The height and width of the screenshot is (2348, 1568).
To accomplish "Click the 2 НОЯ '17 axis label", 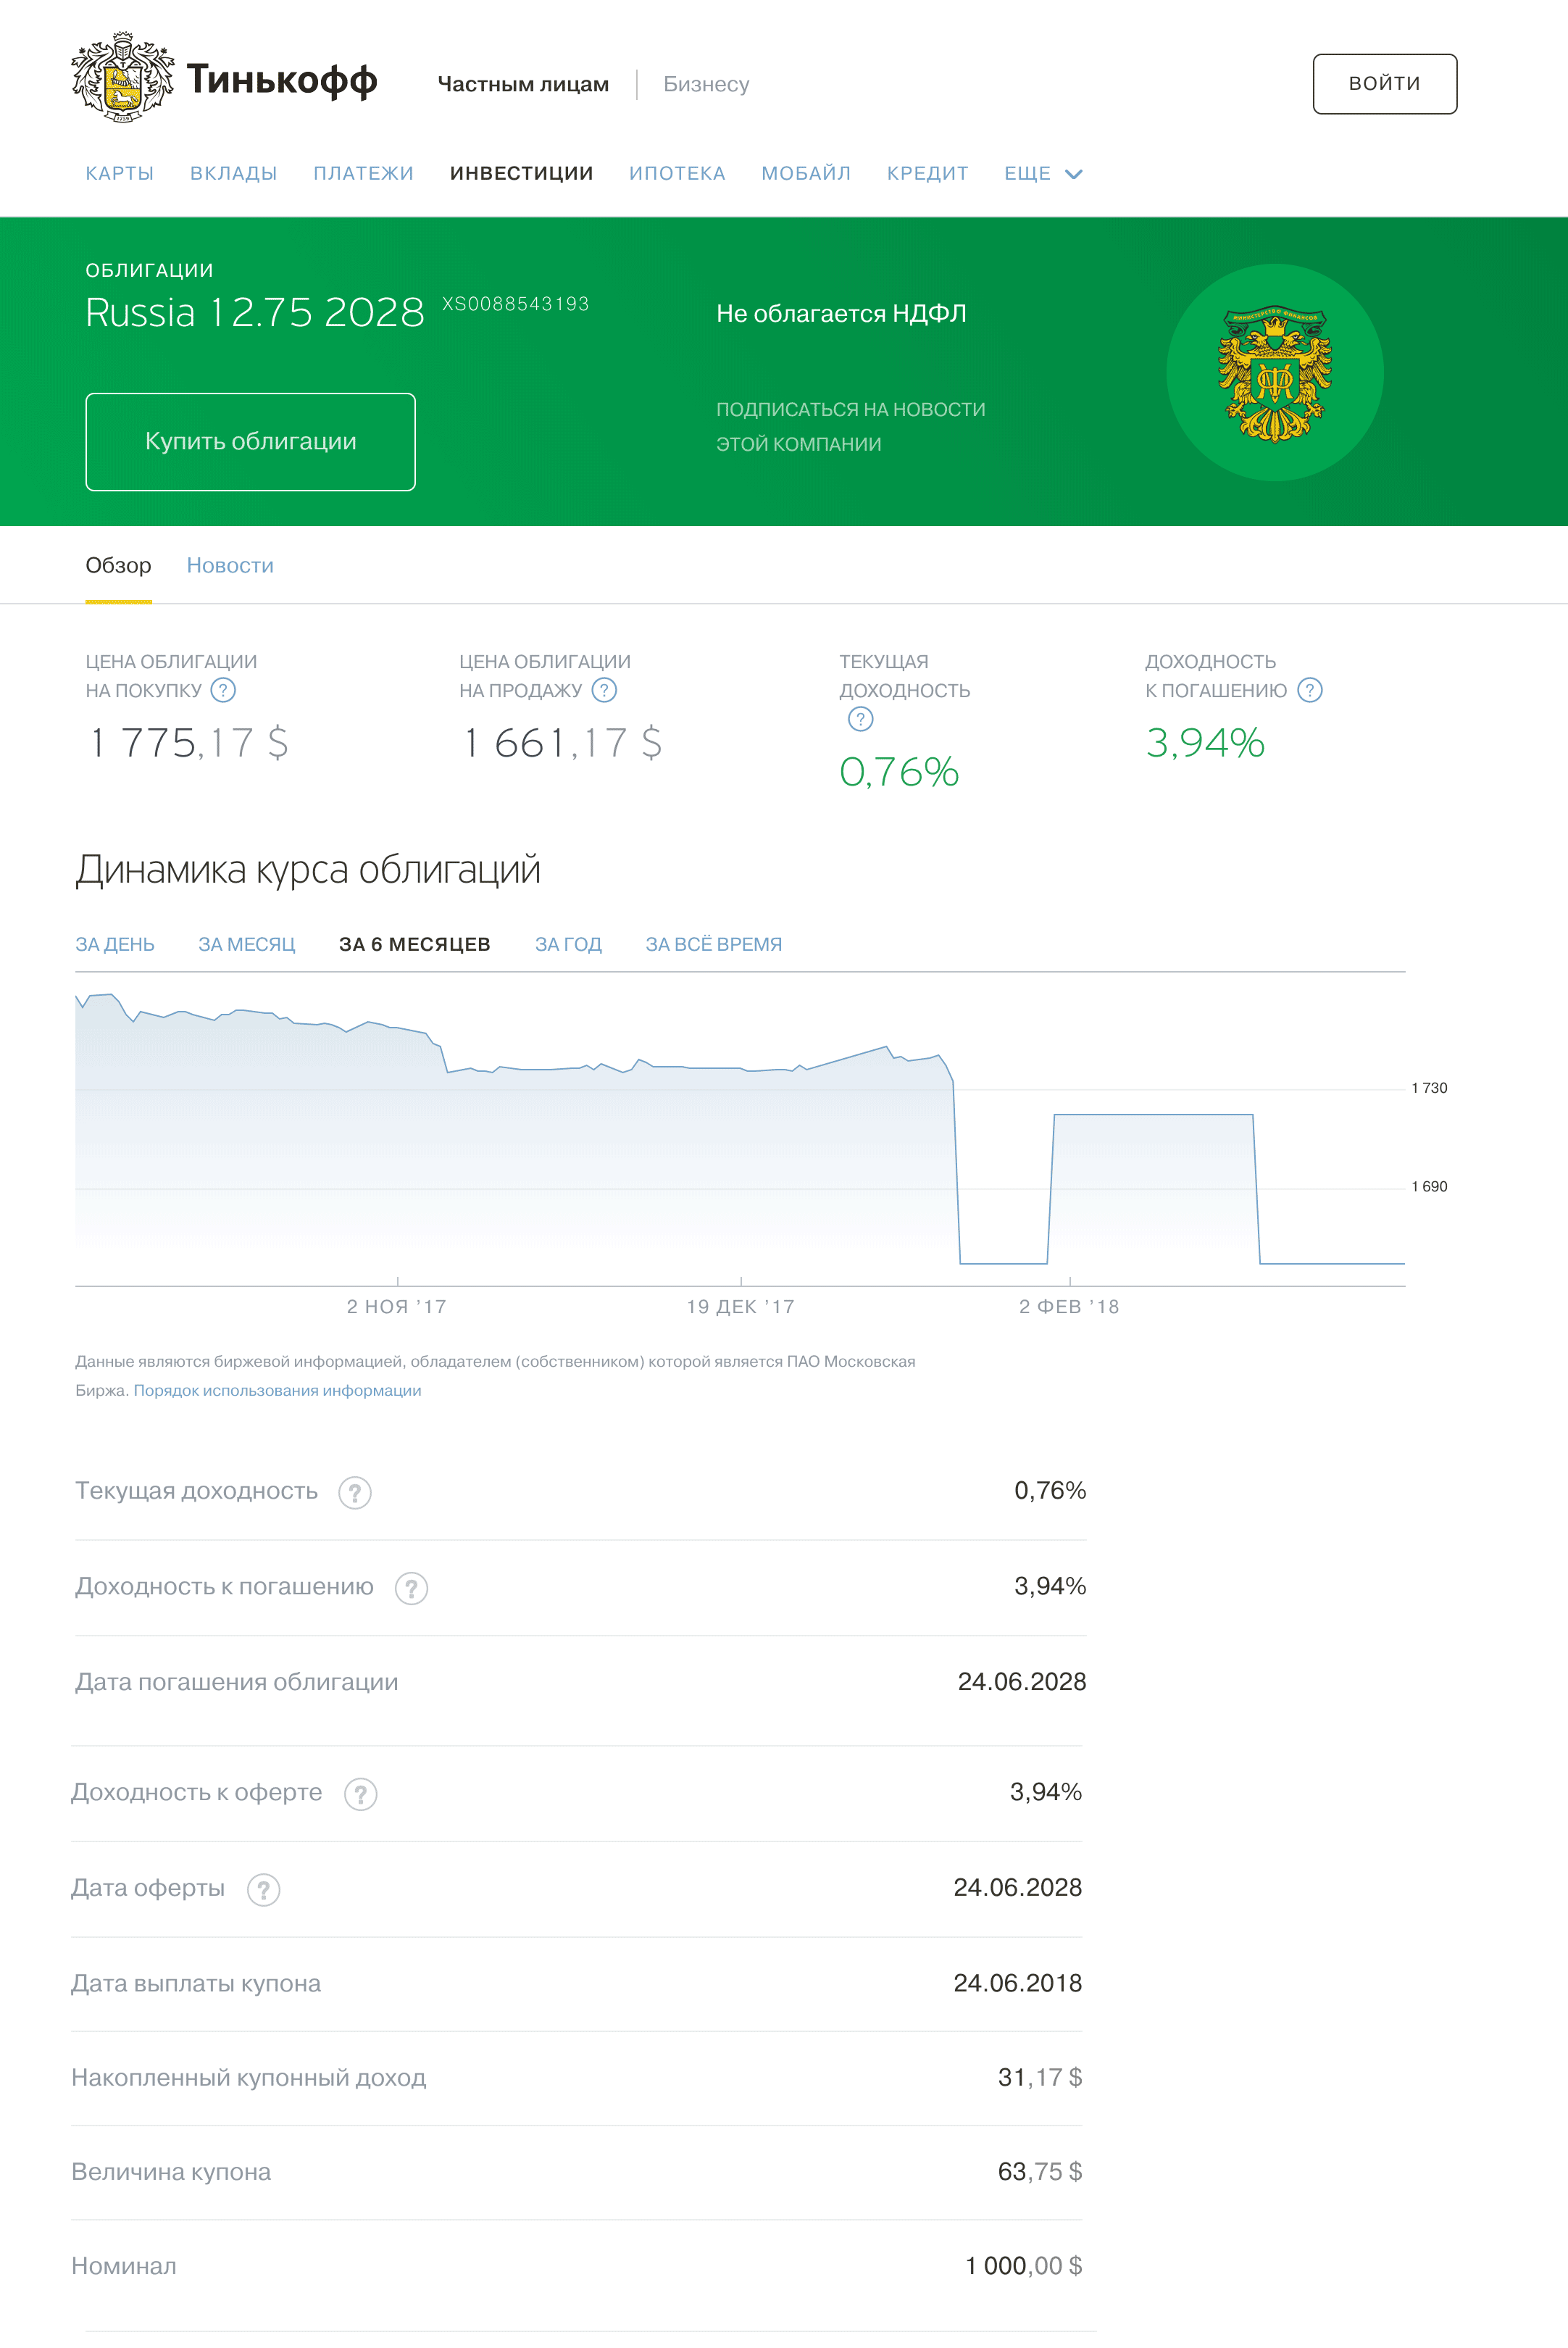I will click(397, 1307).
